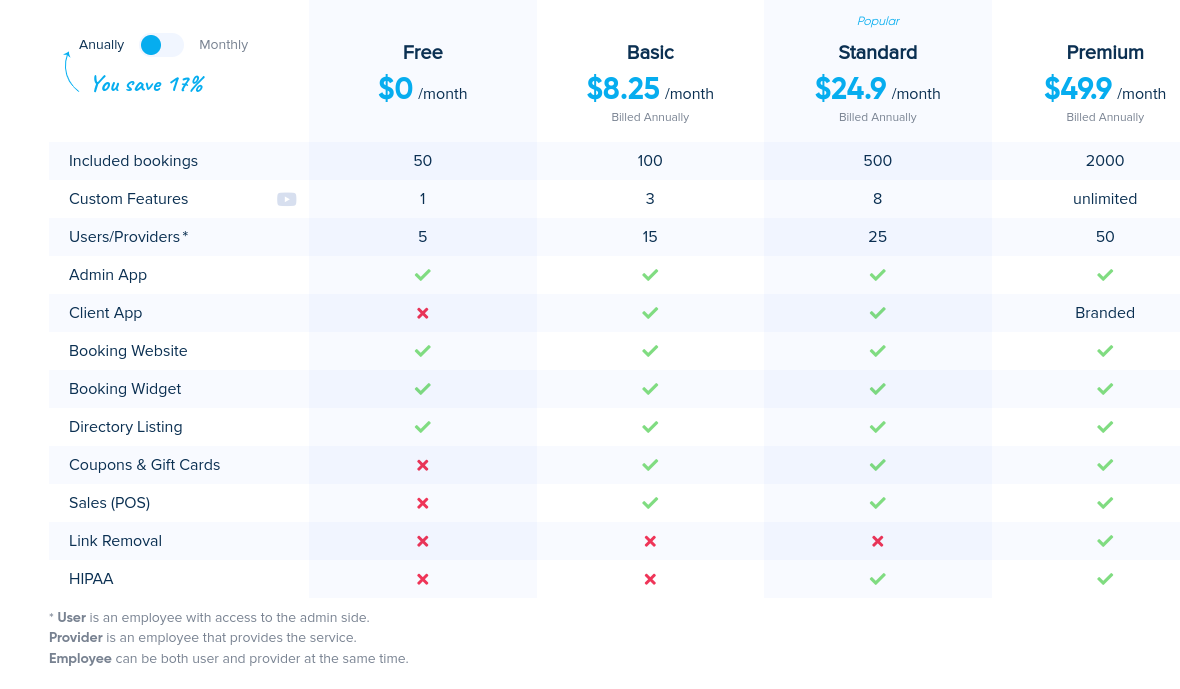Screen dimensions: 1180x689
Task: Click the Branded text in Premium column
Action: coord(1105,313)
